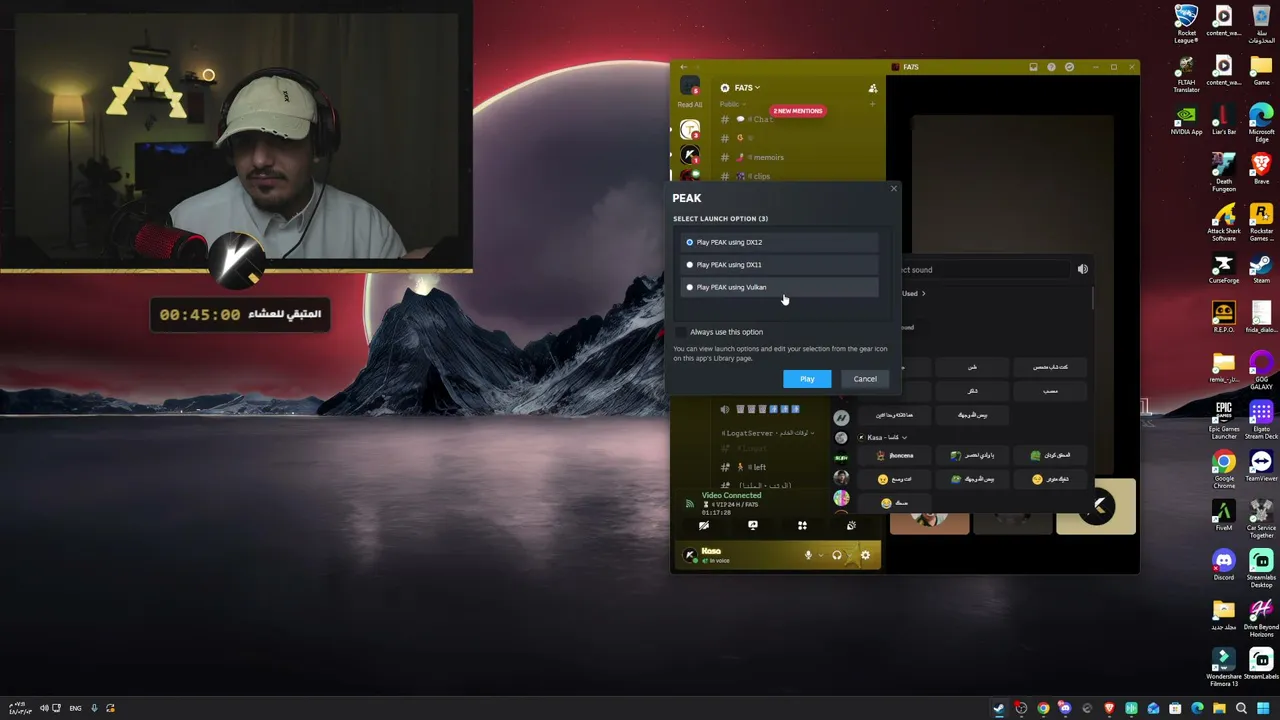Image resolution: width=1280 pixels, height=720 pixels.
Task: Open R.E.P.O. desktop shortcut
Action: pyautogui.click(x=1224, y=318)
